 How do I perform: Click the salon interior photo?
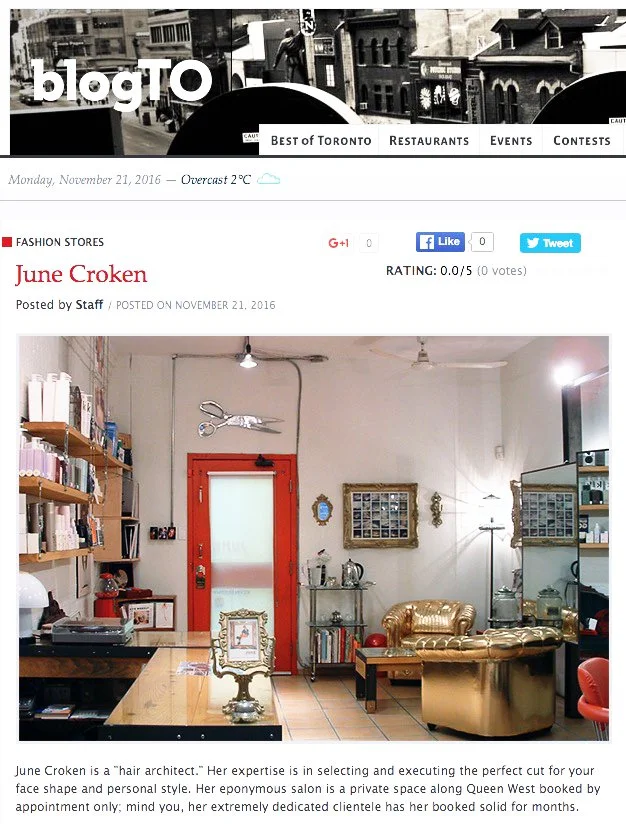[x=314, y=538]
